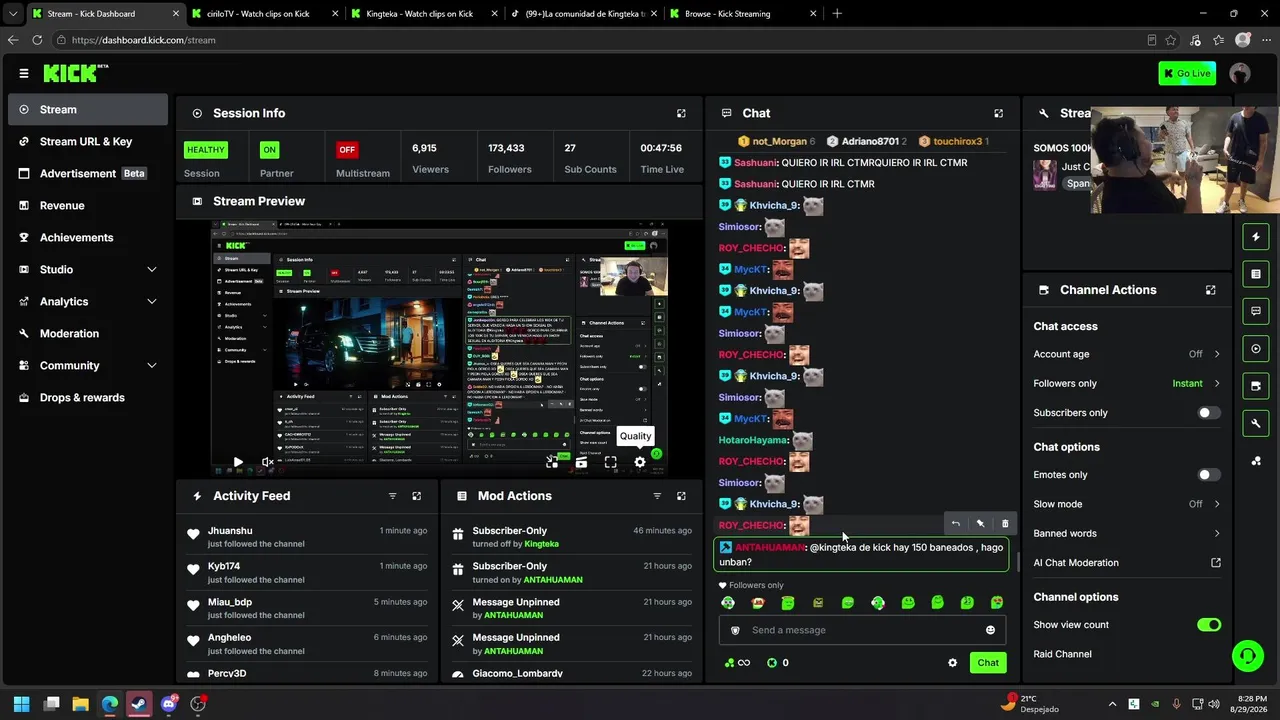Expand the Mod Actions panel
Image resolution: width=1280 pixels, height=720 pixels.
click(681, 496)
